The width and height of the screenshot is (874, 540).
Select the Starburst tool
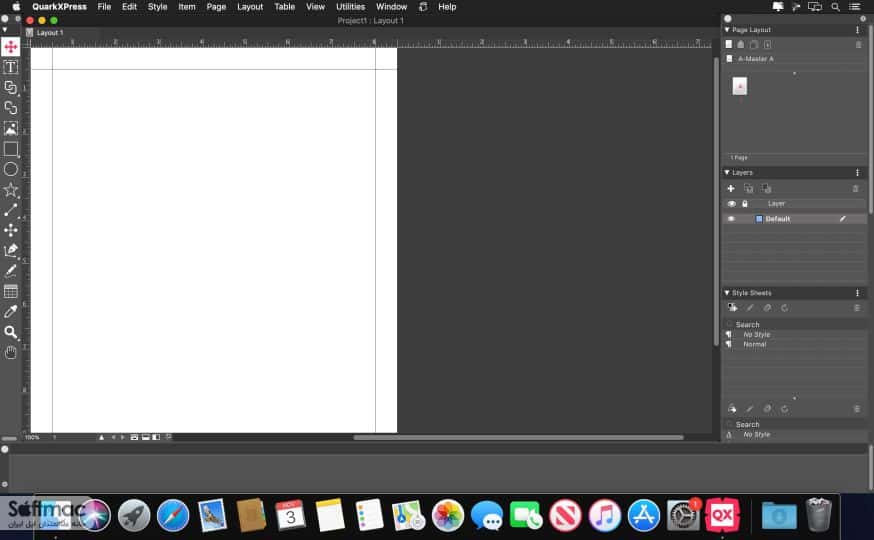pyautogui.click(x=11, y=190)
